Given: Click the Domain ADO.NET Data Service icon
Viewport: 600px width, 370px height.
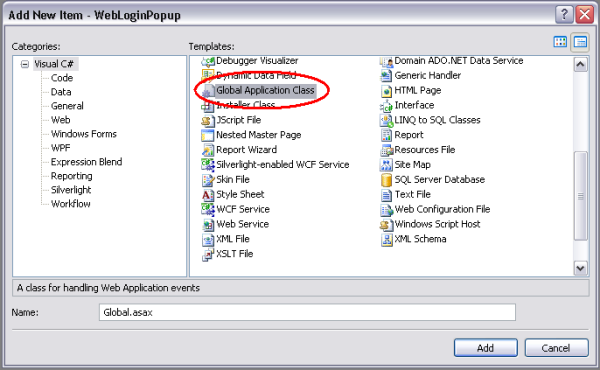Looking at the screenshot, I should [386, 61].
